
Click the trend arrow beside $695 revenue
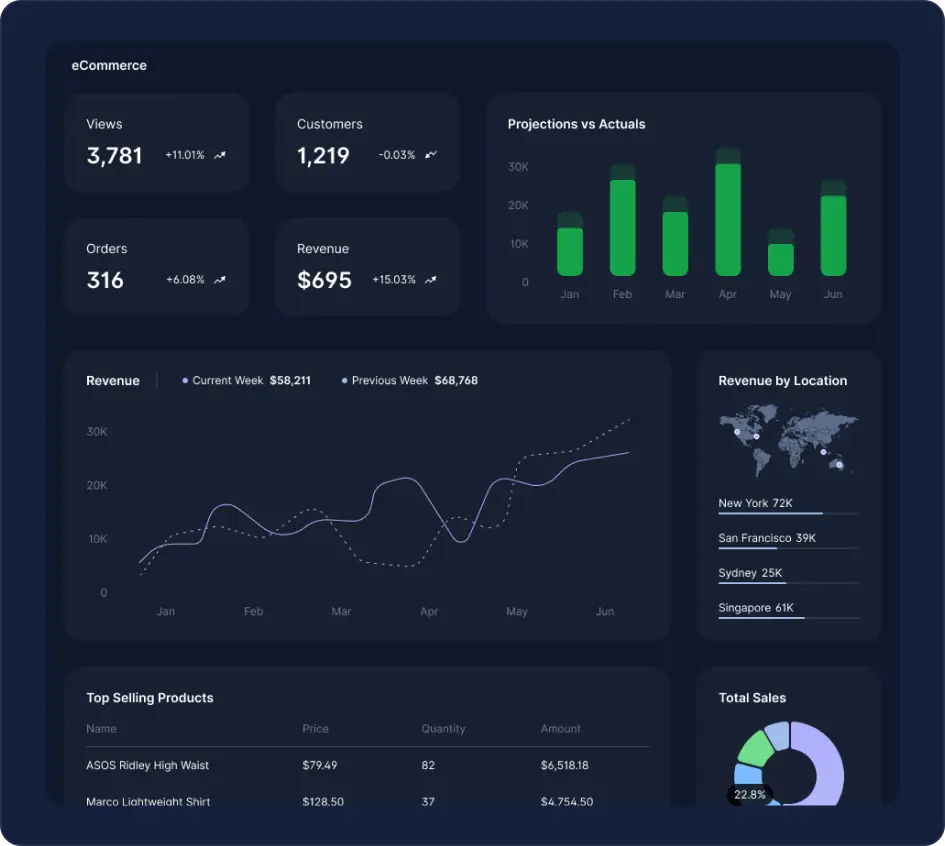(431, 280)
